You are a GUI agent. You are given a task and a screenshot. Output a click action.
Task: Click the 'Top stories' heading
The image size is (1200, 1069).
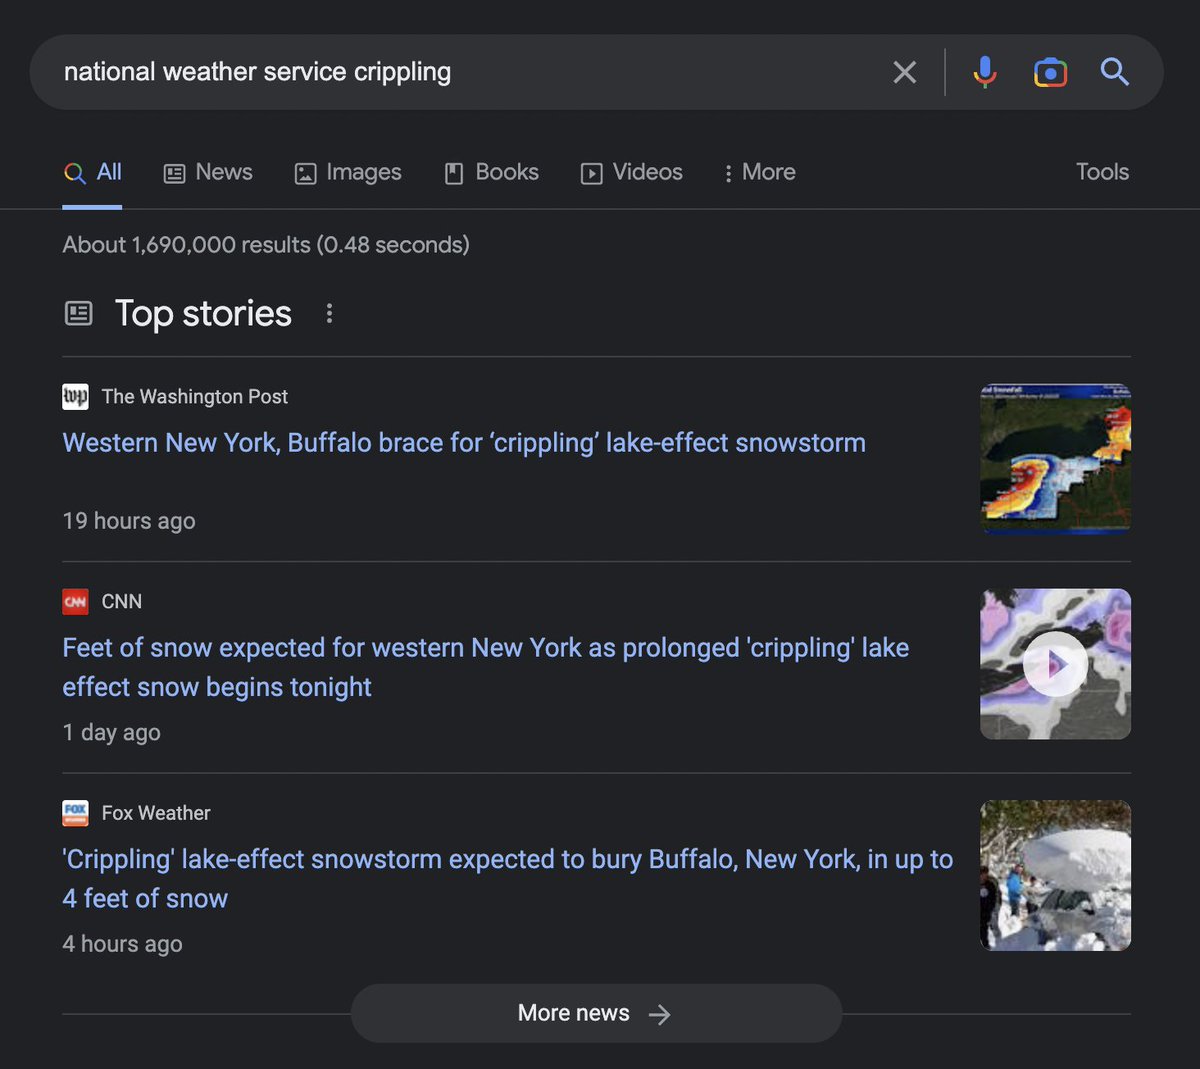pyautogui.click(x=203, y=314)
